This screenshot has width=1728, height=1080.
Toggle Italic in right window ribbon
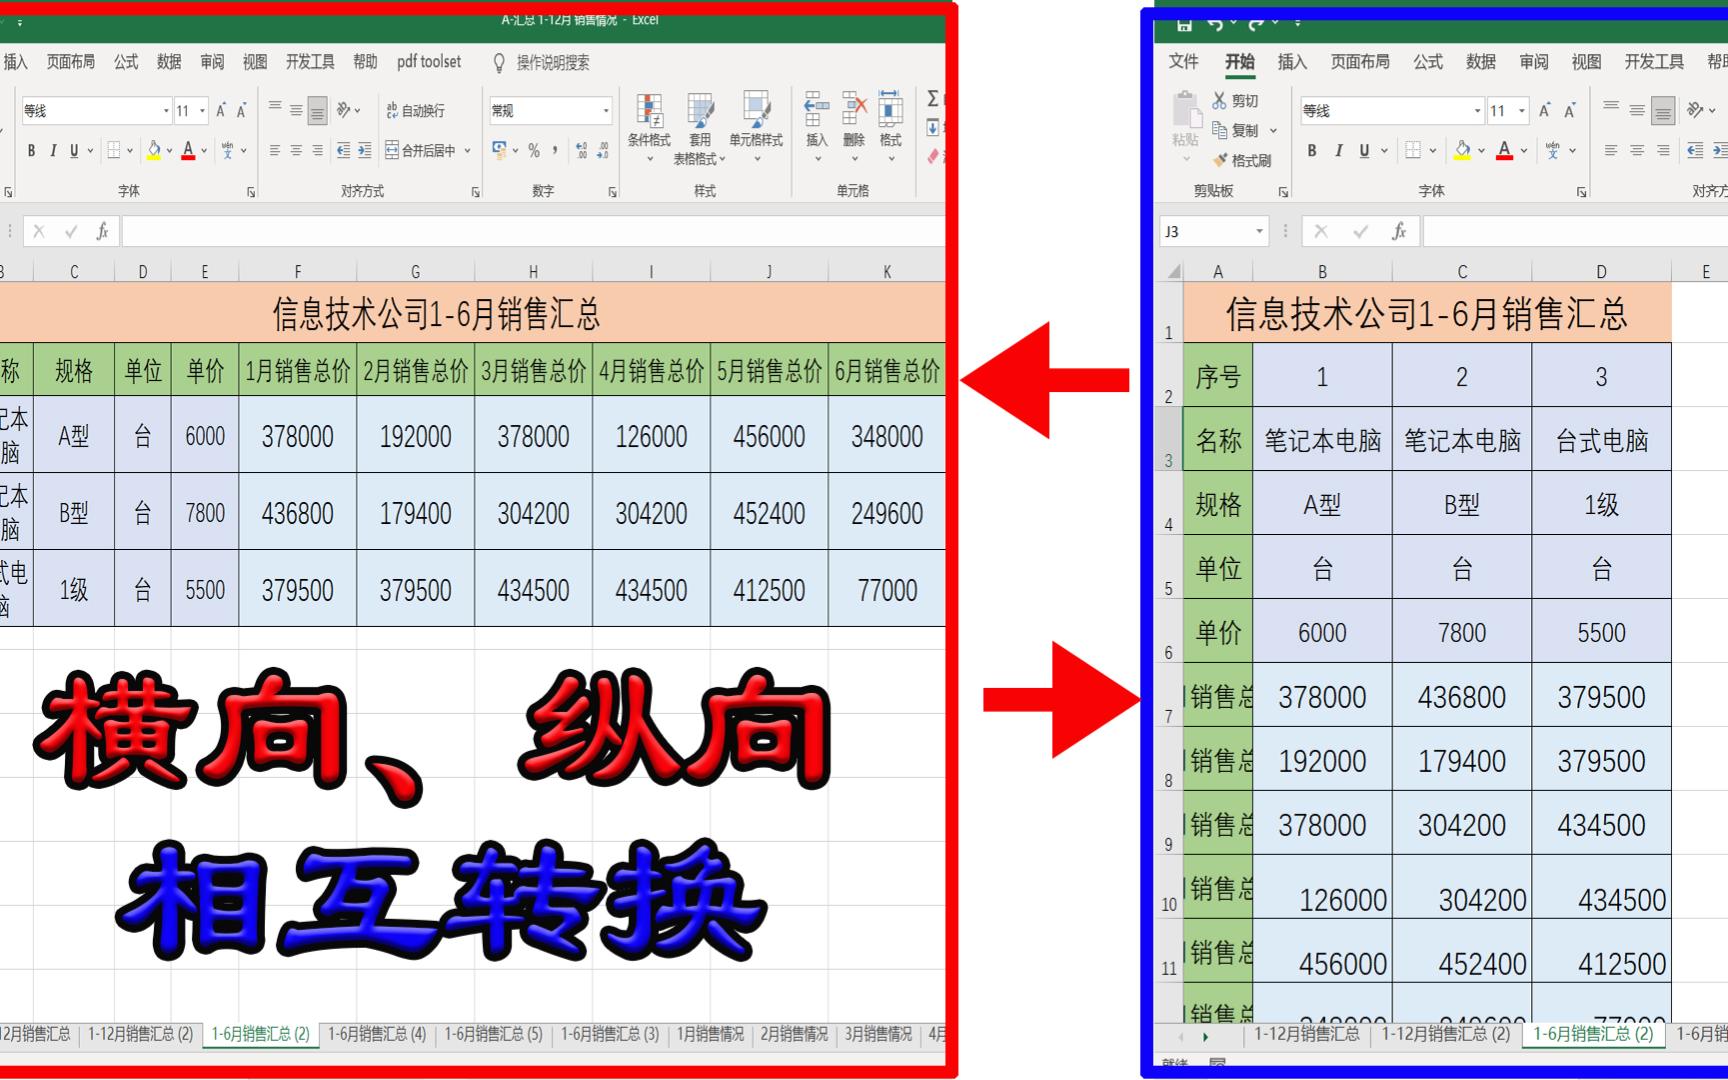(x=1338, y=150)
